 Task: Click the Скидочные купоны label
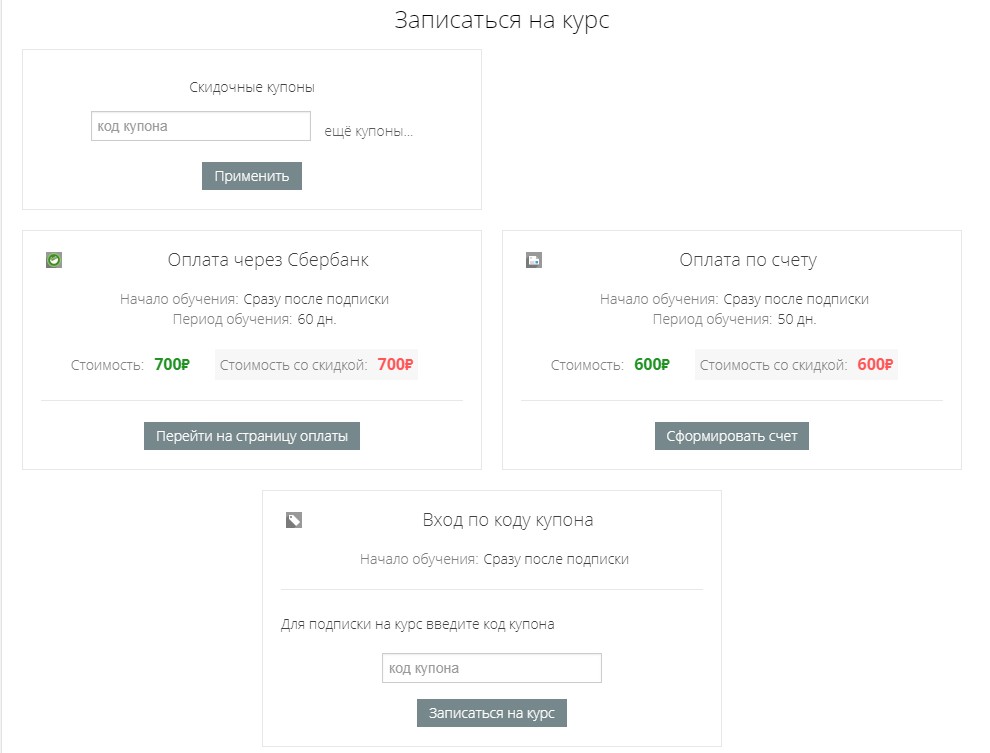click(252, 88)
